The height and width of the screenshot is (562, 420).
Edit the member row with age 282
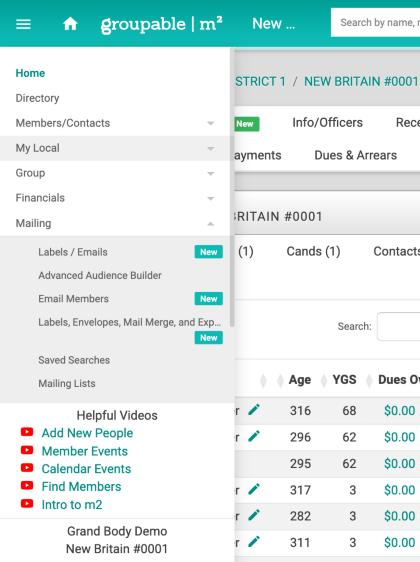(254, 515)
